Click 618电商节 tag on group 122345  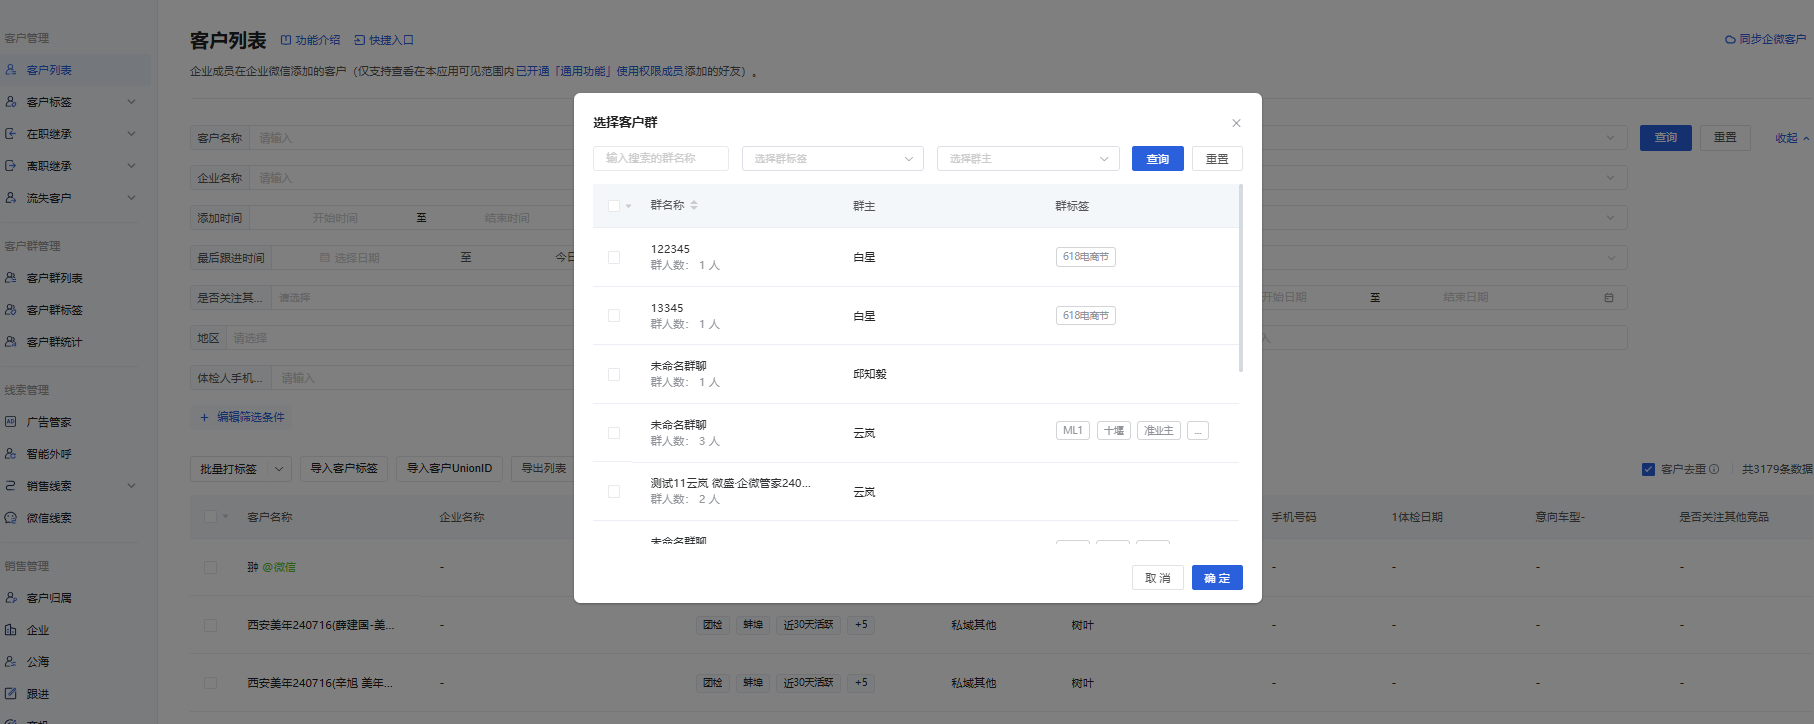[1086, 257]
